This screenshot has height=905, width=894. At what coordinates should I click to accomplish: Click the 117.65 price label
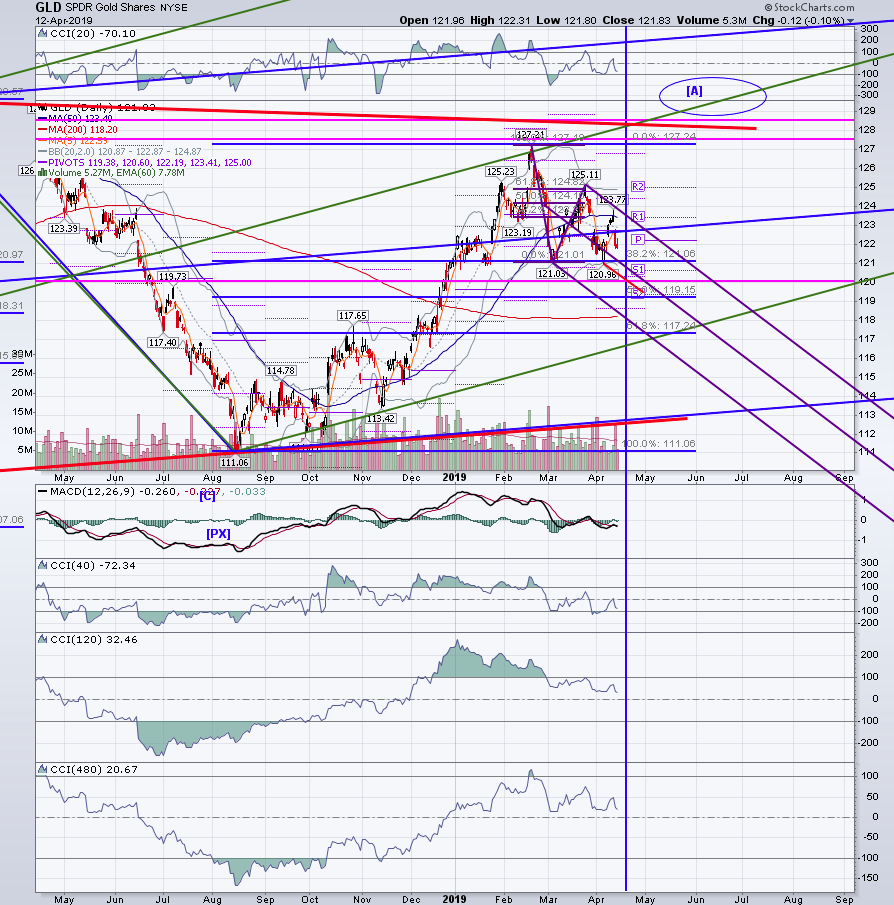click(353, 316)
